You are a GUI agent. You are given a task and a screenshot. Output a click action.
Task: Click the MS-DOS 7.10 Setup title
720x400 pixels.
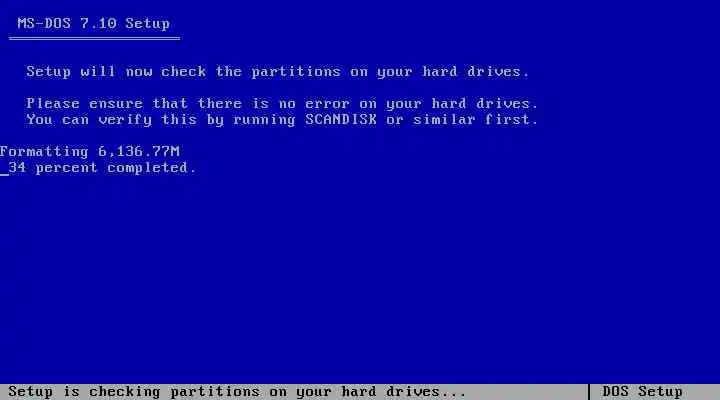click(94, 23)
